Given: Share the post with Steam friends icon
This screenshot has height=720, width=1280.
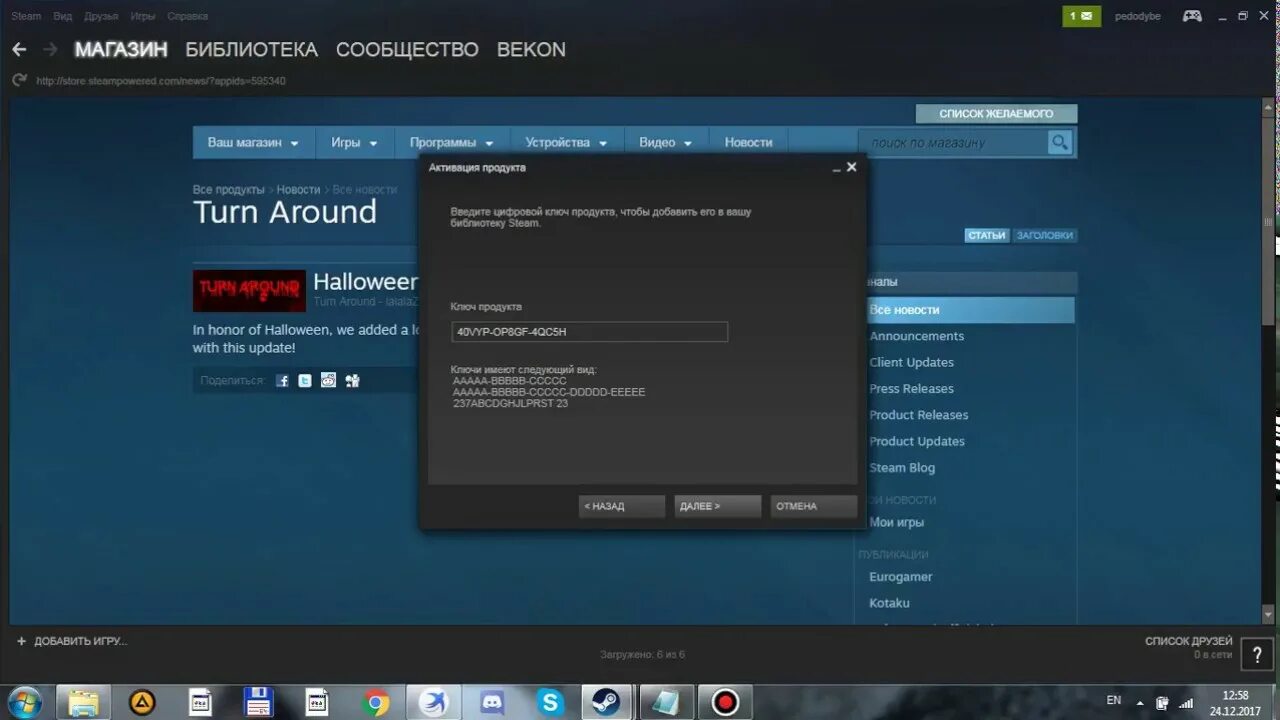Looking at the screenshot, I should [352, 381].
